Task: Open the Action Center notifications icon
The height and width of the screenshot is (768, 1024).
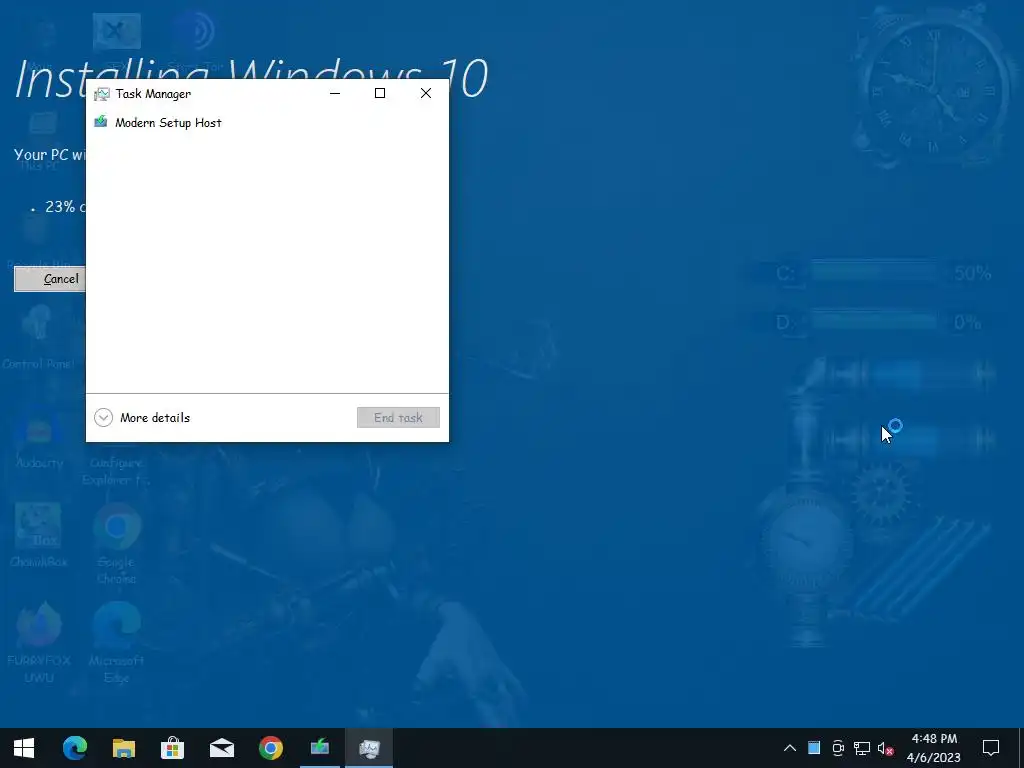Action: [991, 748]
